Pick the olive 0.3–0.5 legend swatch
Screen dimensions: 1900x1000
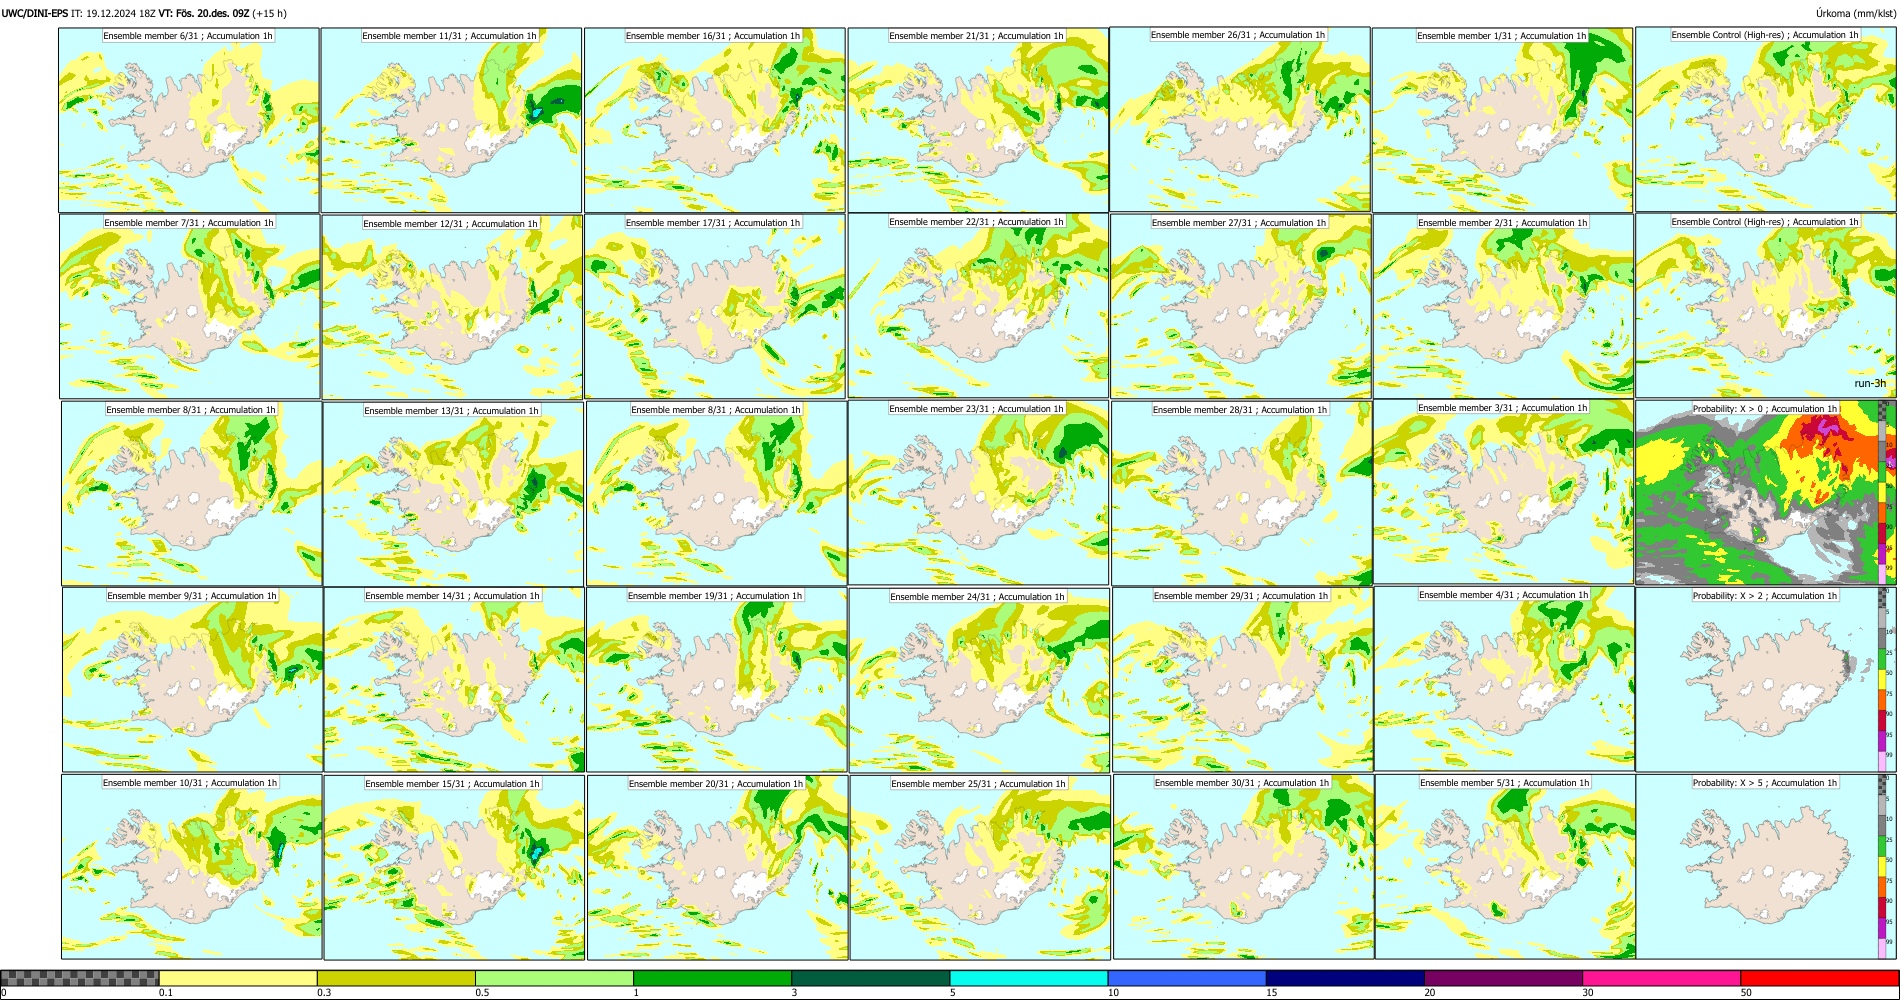[396, 978]
